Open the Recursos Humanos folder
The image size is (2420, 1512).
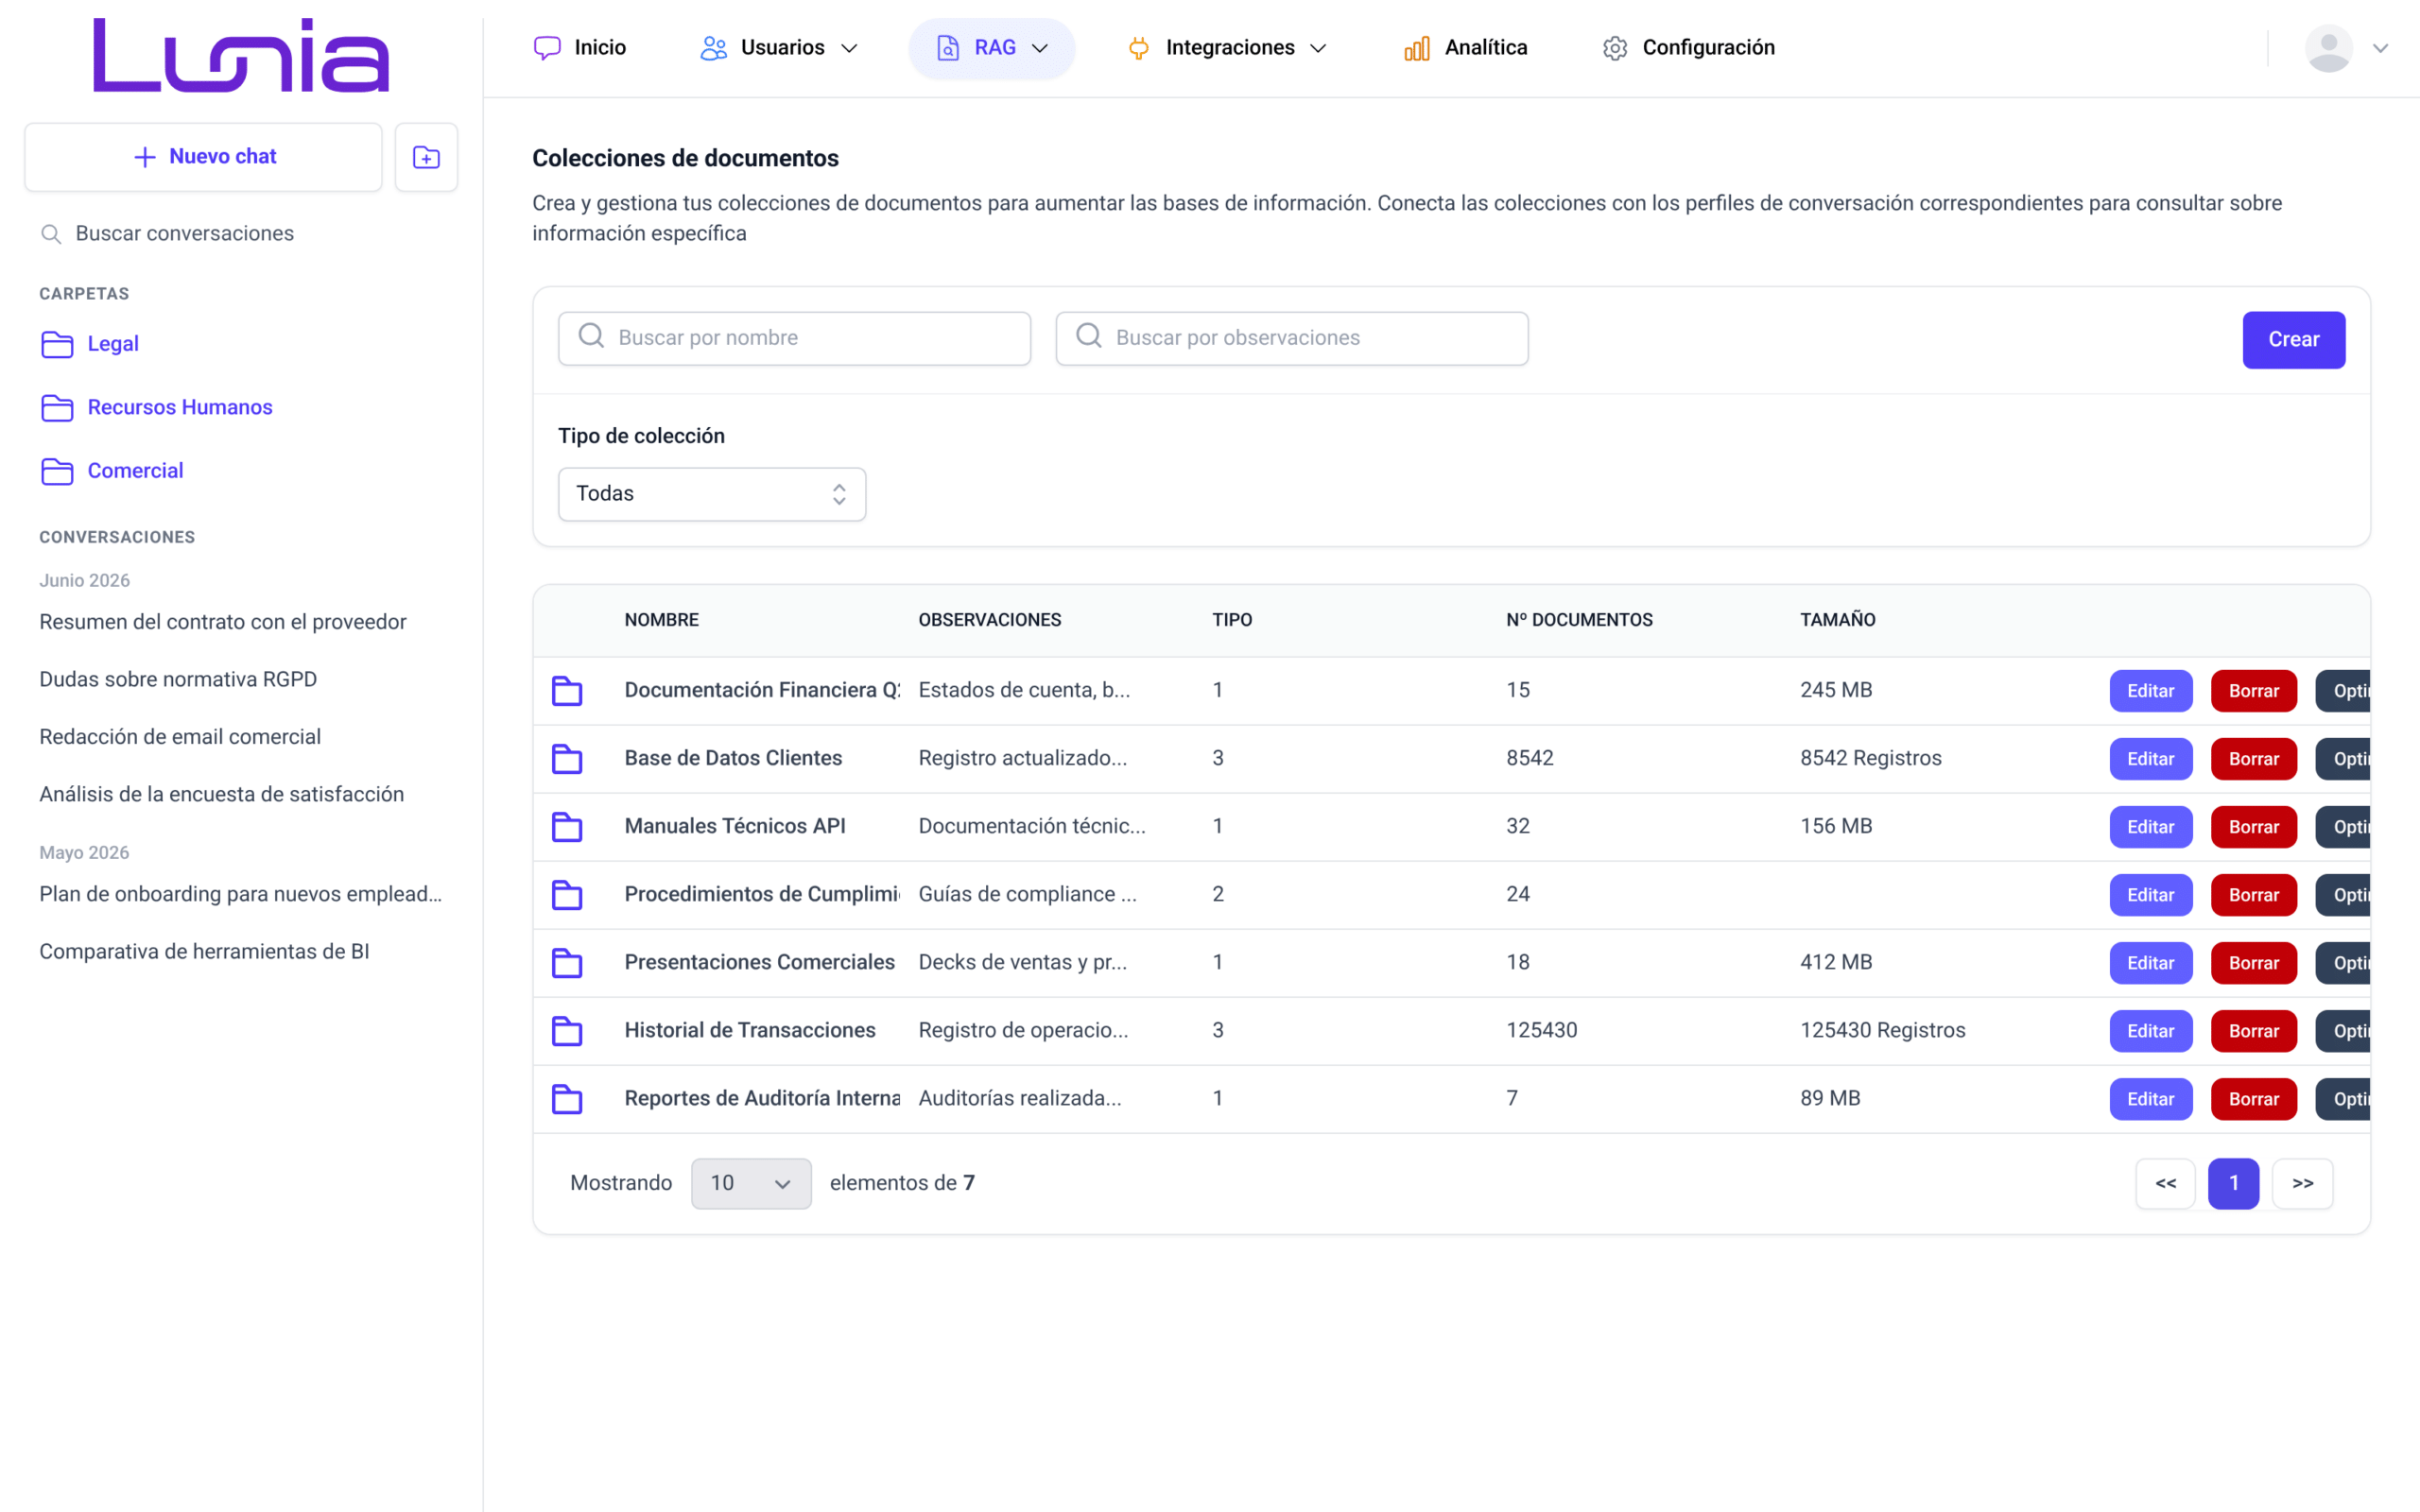pos(180,407)
